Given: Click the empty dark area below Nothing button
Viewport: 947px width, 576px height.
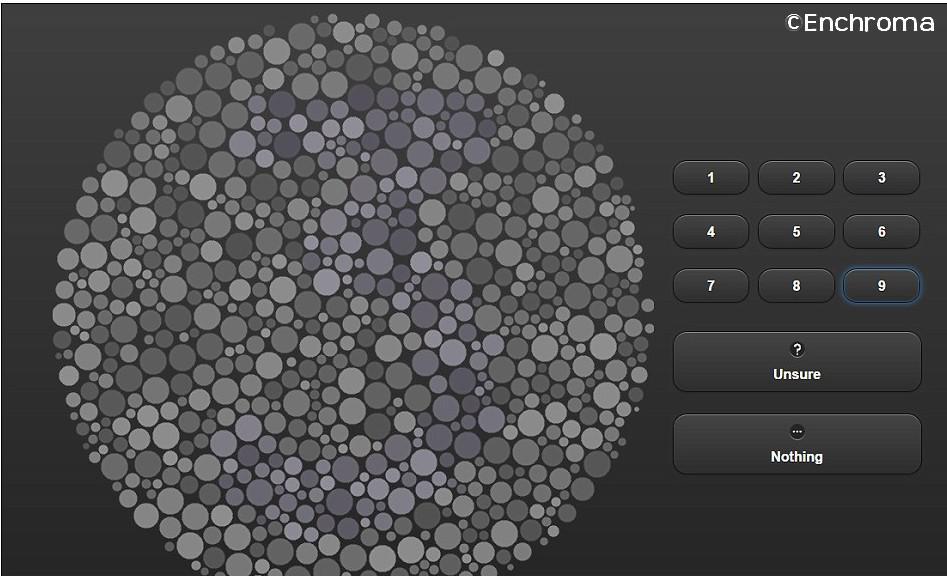Looking at the screenshot, I should pyautogui.click(x=797, y=525).
